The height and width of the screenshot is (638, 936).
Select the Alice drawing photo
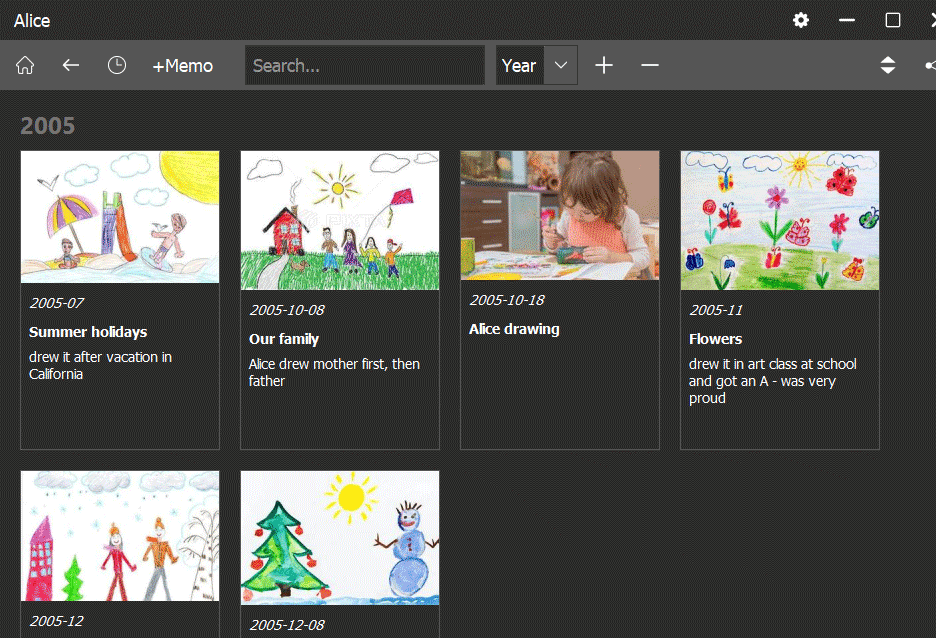(560, 215)
